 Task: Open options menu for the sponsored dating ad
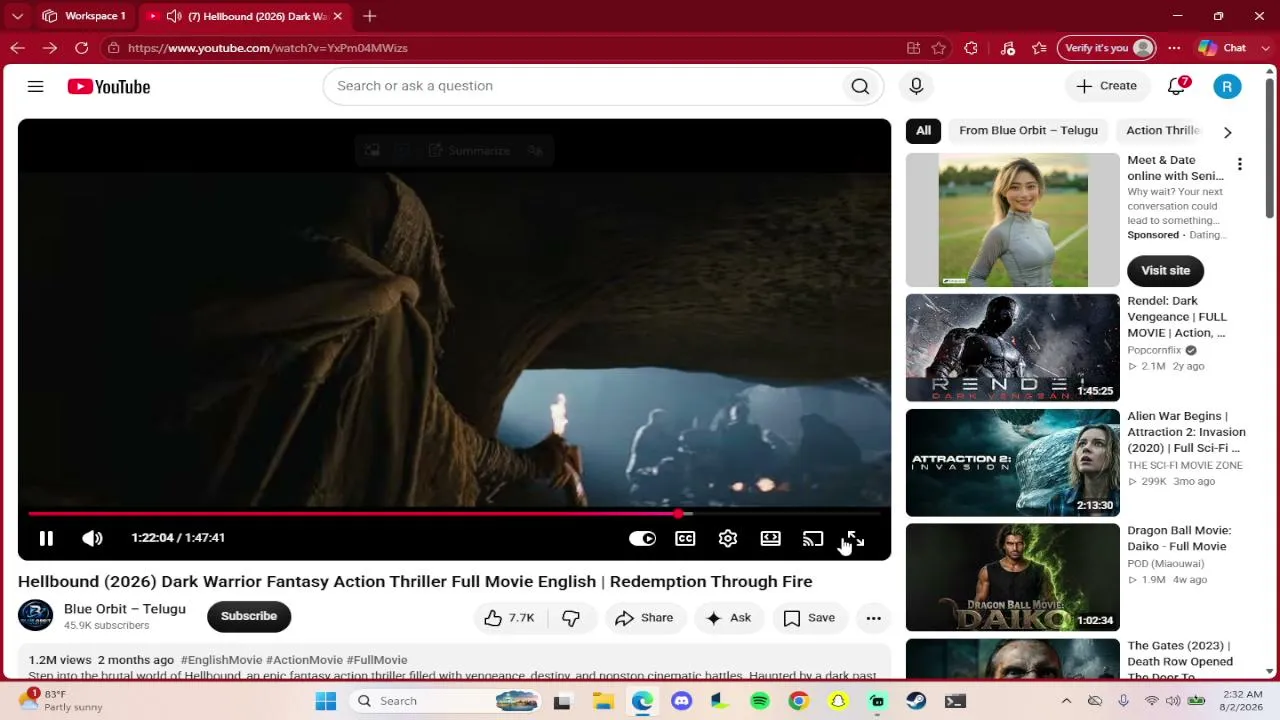tap(1239, 164)
